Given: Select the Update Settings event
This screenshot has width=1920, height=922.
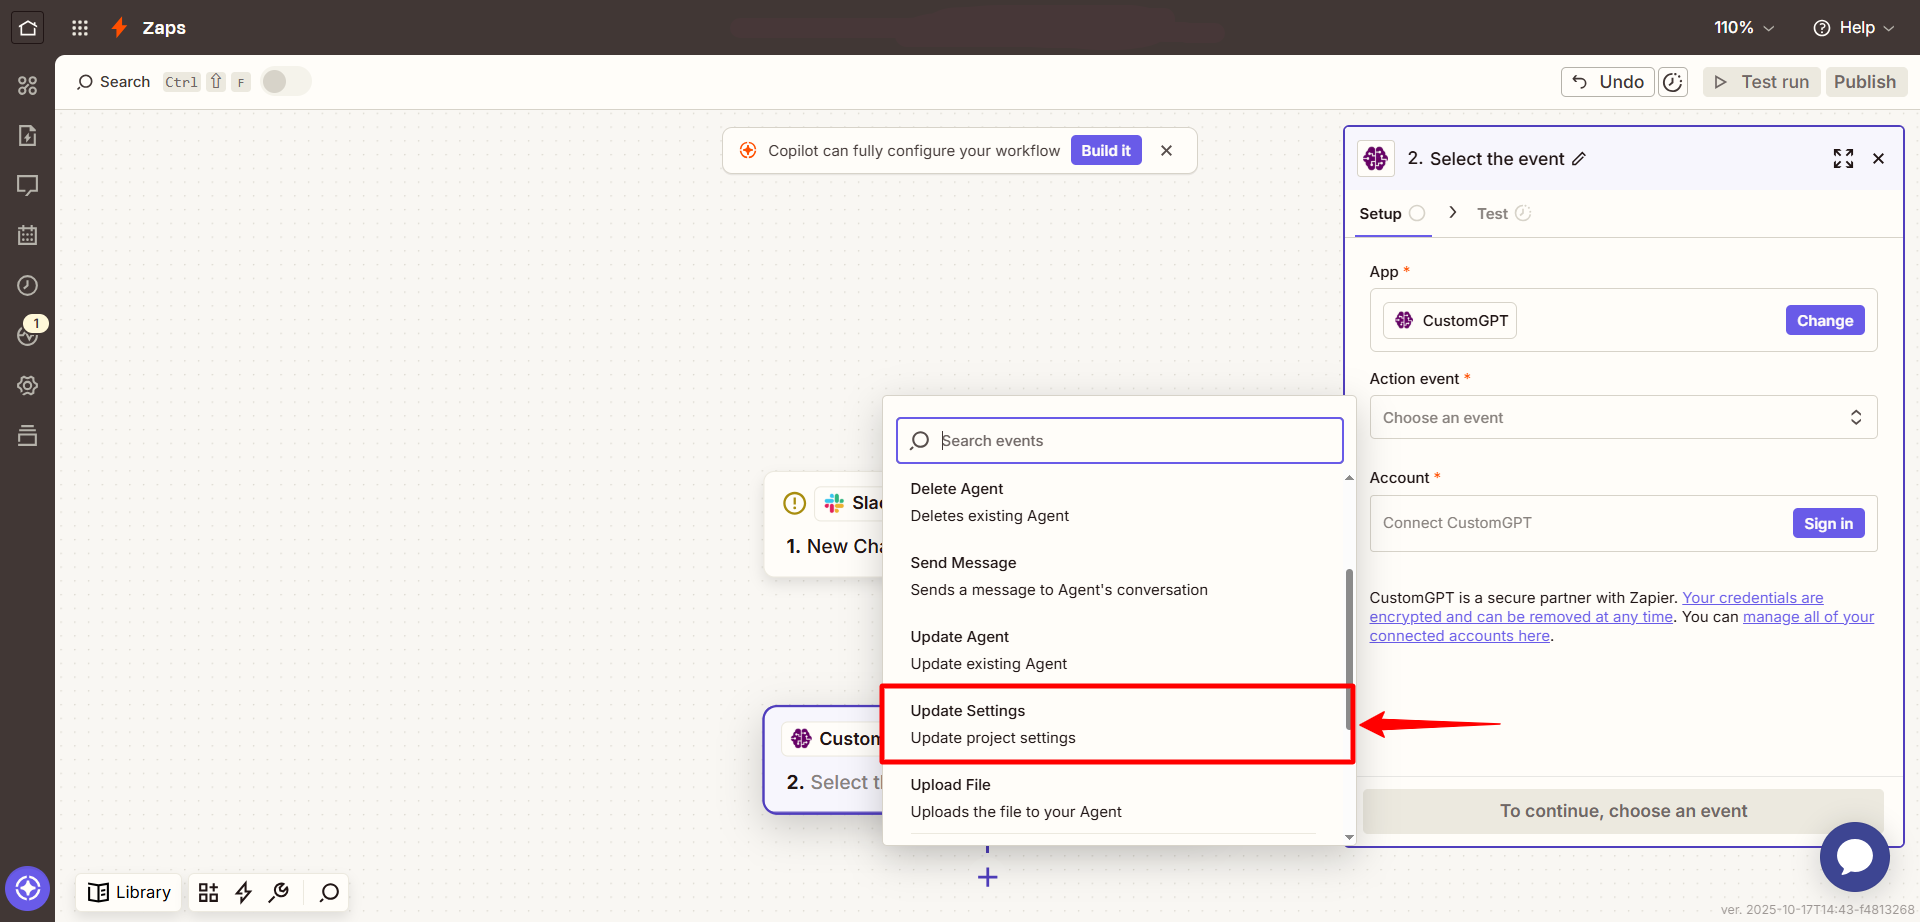Looking at the screenshot, I should click(1115, 724).
